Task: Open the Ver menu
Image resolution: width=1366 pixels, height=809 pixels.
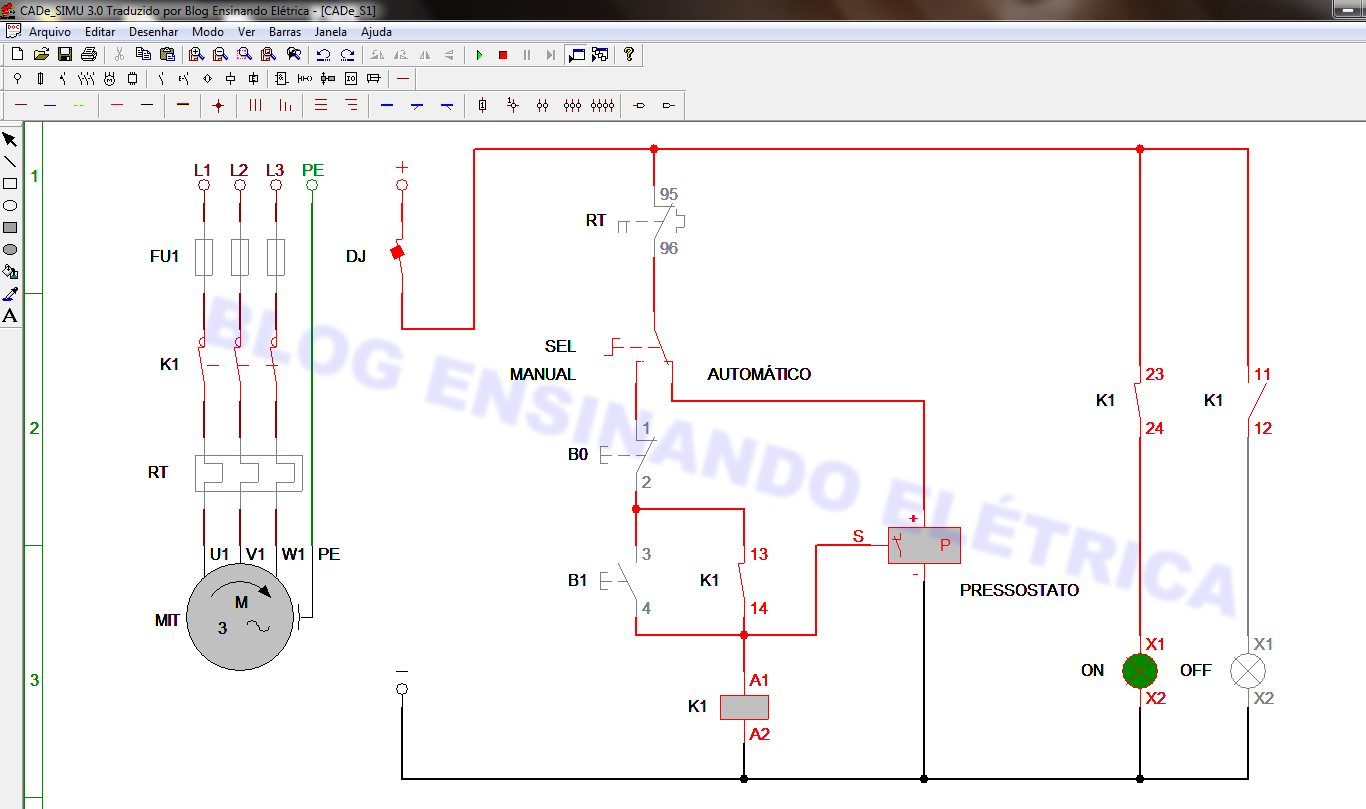Action: pyautogui.click(x=246, y=32)
